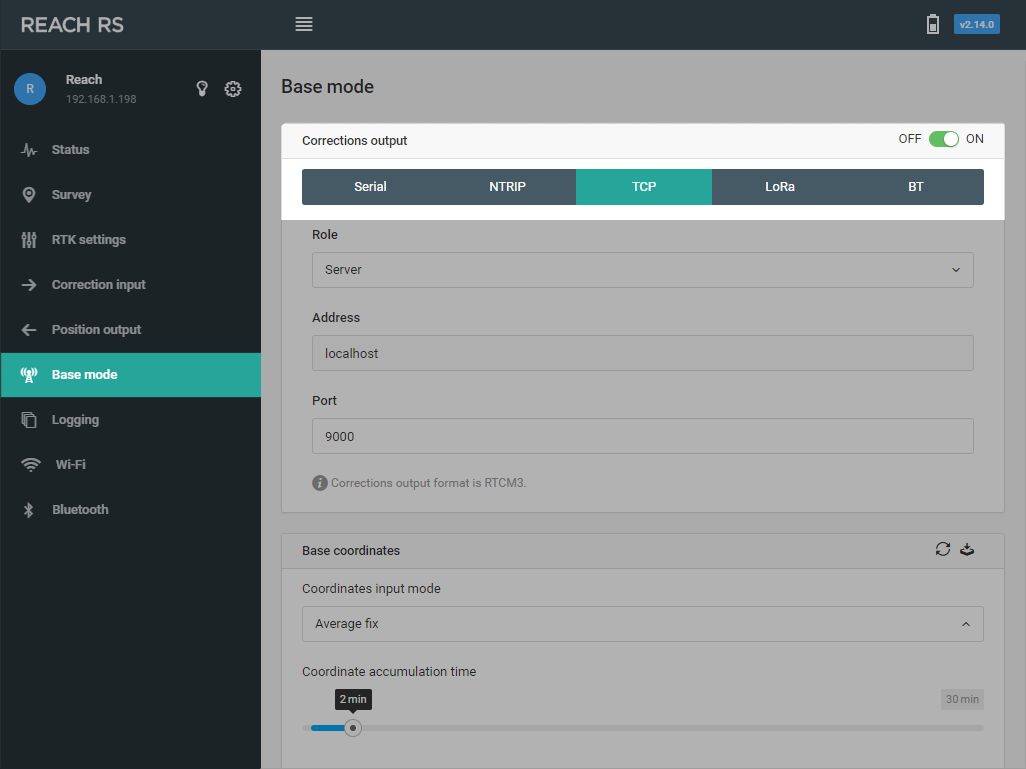
Task: Expand the Coordinates input mode dropdown
Action: [x=643, y=624]
